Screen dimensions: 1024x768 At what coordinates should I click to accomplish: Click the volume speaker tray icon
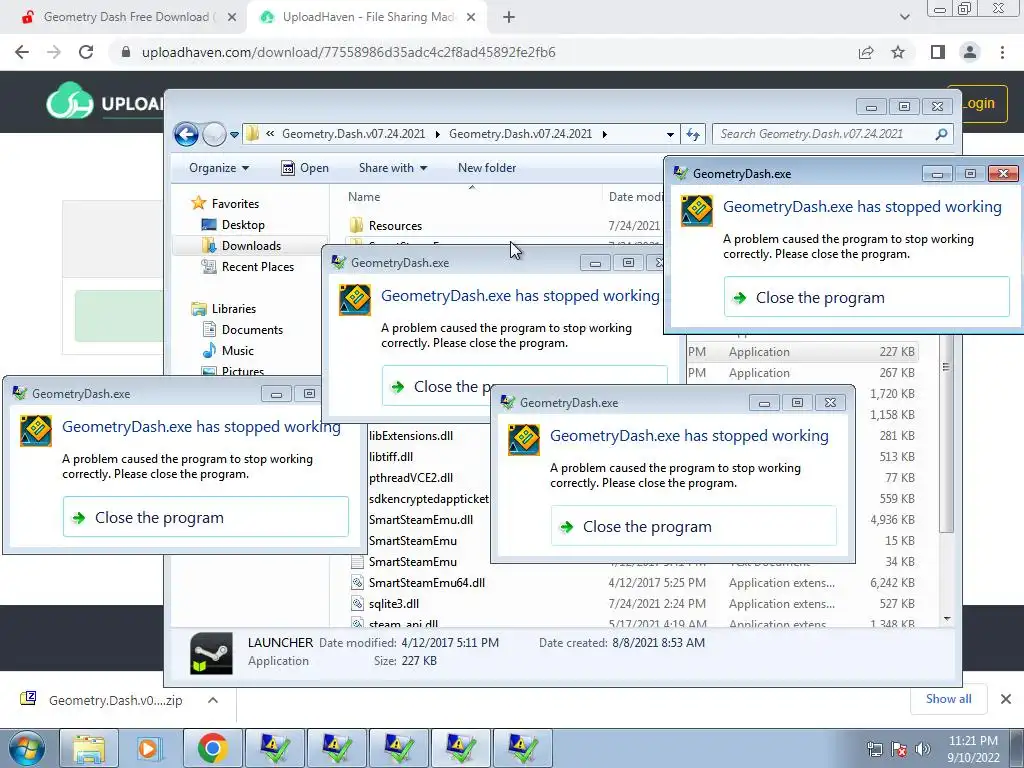pyautogui.click(x=922, y=749)
